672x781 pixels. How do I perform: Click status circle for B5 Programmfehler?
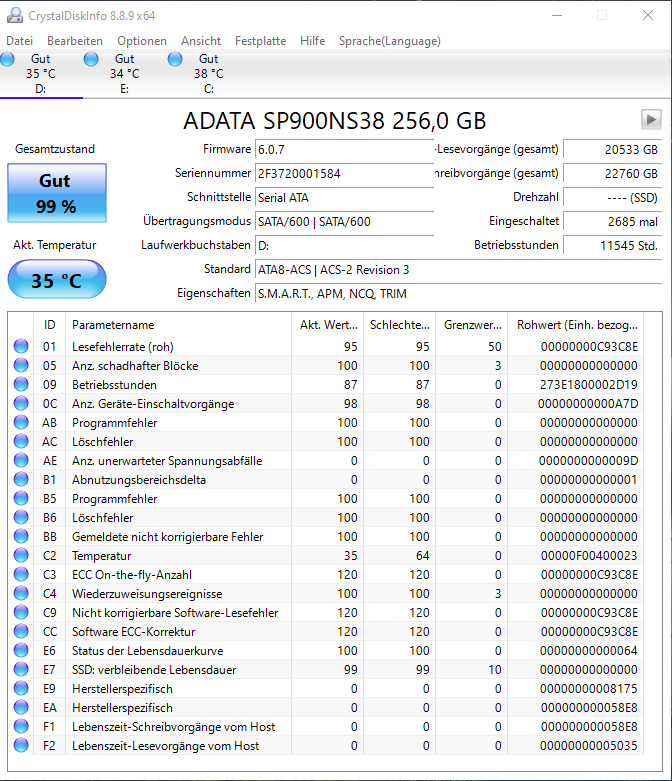(x=21, y=498)
